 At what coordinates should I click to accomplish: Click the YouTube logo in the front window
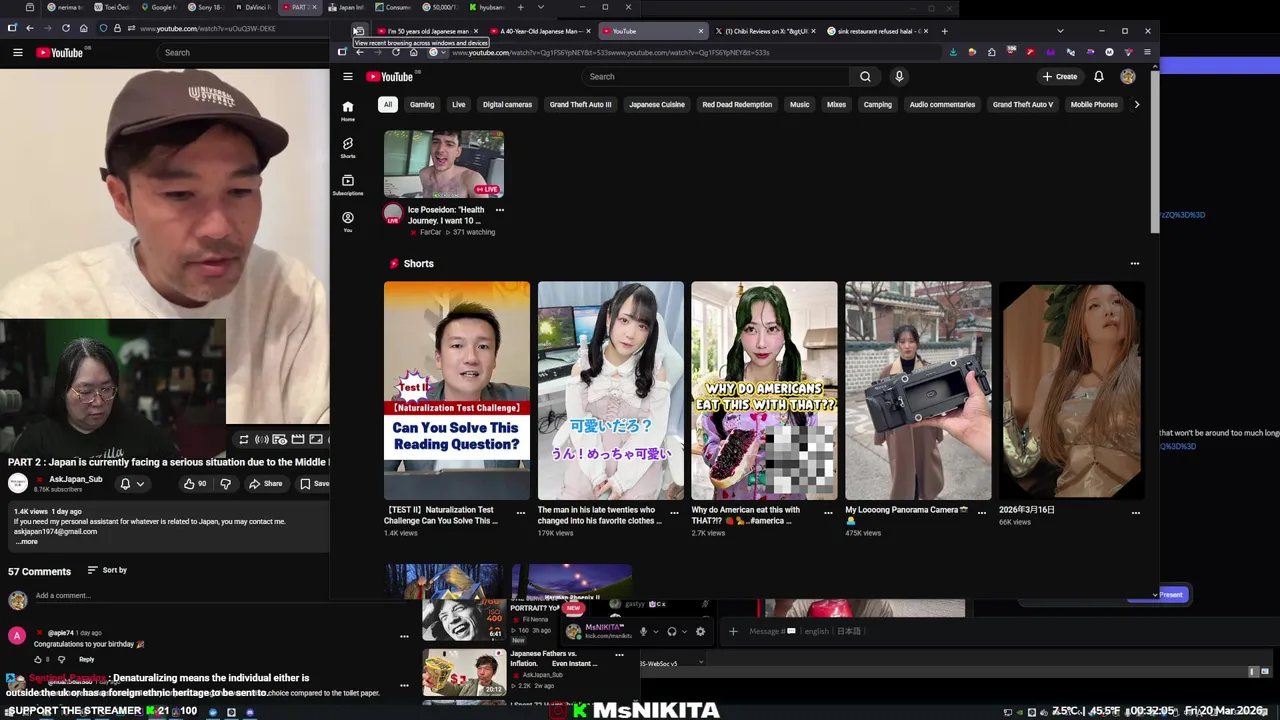[390, 77]
